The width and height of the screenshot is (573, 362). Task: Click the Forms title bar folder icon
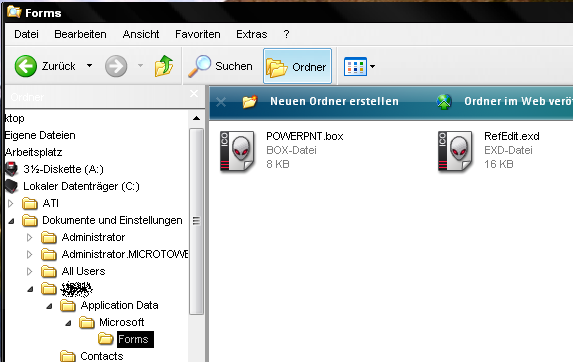14,11
